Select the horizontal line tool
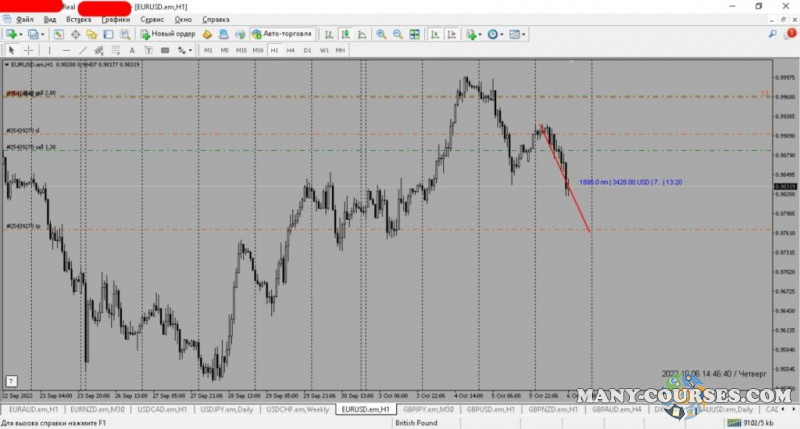The width and height of the screenshot is (800, 429). pyautogui.click(x=66, y=49)
